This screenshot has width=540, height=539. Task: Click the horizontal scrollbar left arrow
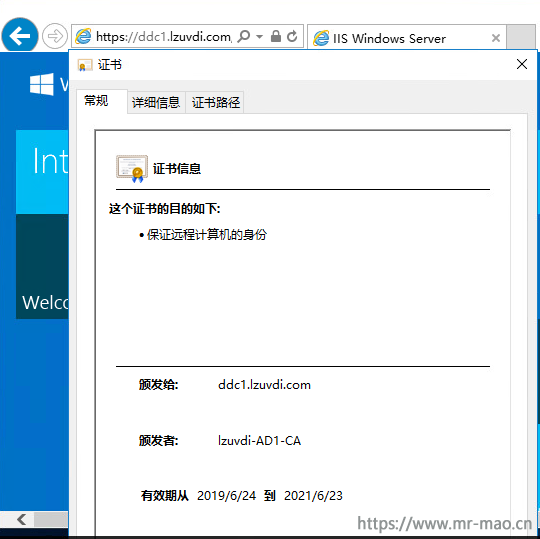(x=22, y=519)
